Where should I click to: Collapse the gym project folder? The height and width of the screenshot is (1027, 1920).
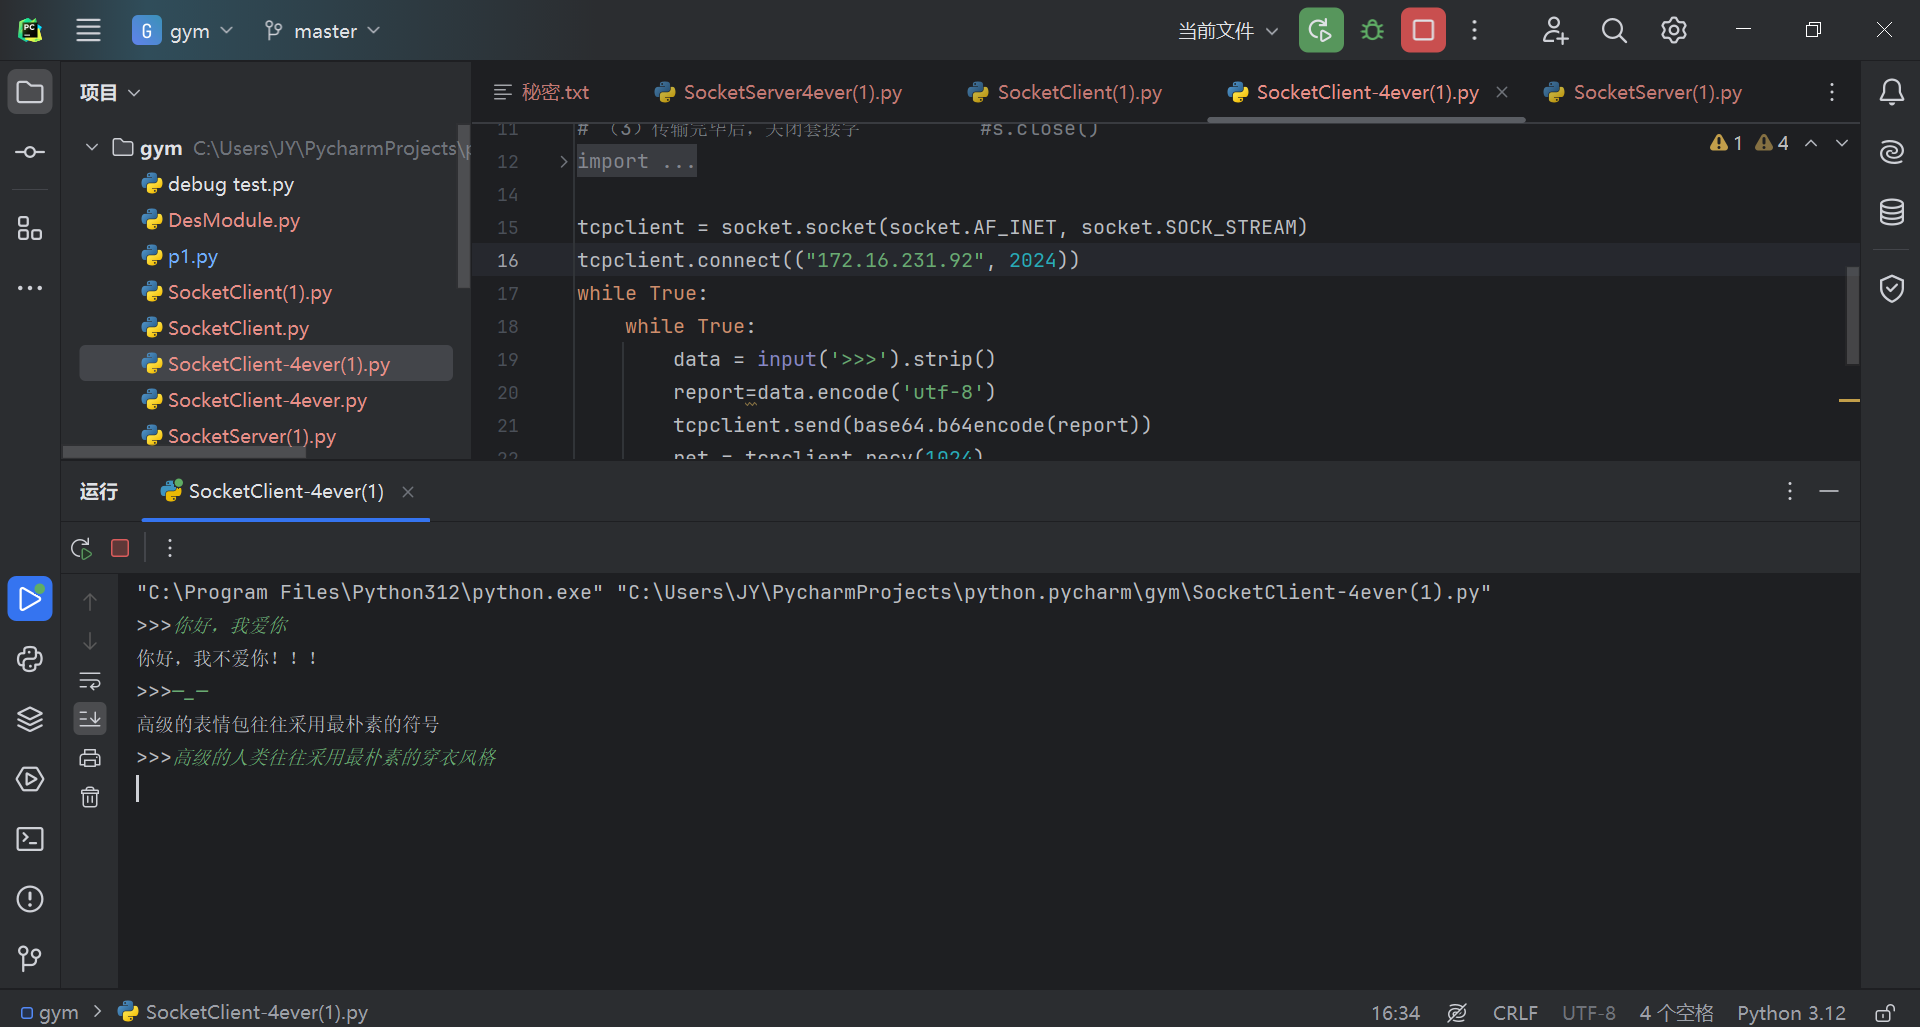point(92,148)
